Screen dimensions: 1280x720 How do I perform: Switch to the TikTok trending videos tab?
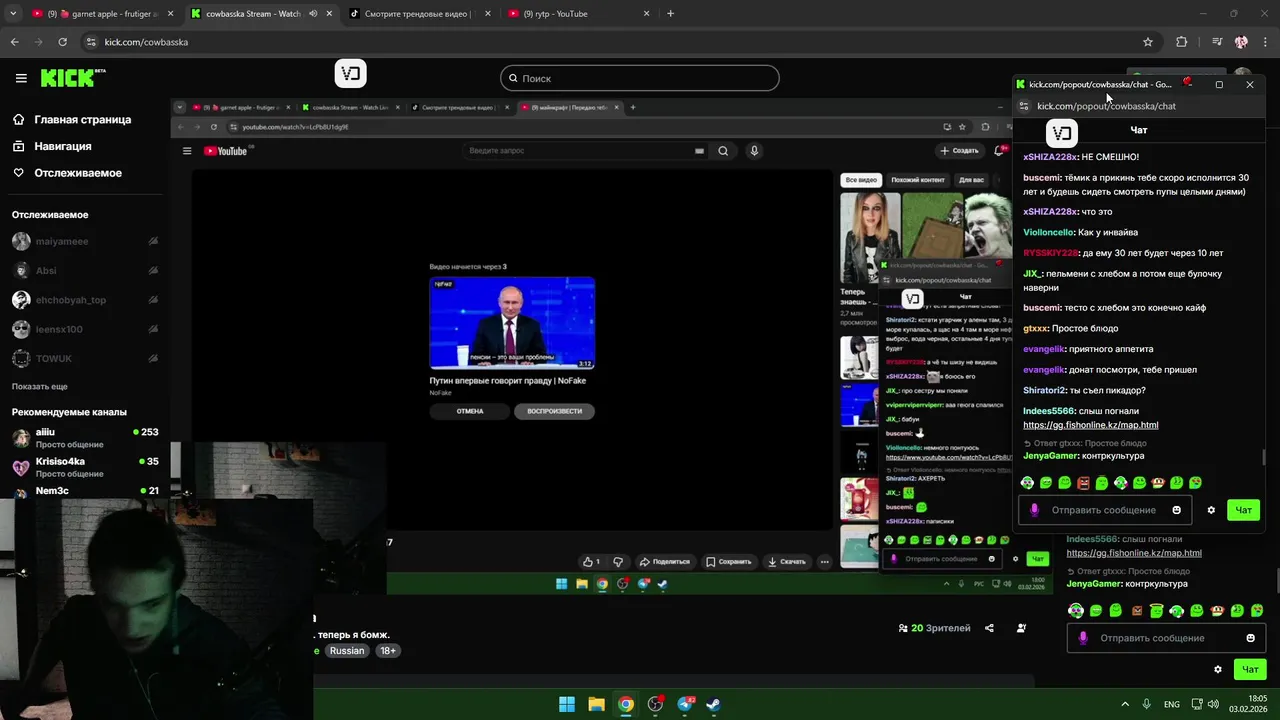pos(418,14)
